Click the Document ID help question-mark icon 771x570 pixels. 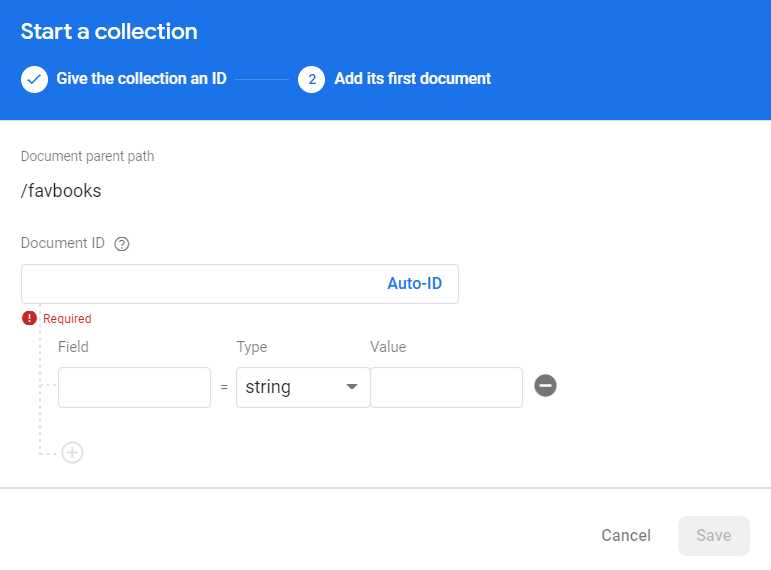click(x=121, y=243)
